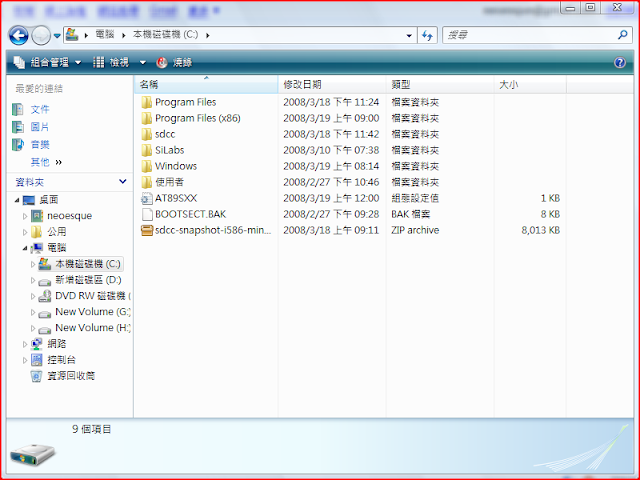Collapse the 桌面 tree node triangle
The width and height of the screenshot is (640, 480).
(17, 200)
